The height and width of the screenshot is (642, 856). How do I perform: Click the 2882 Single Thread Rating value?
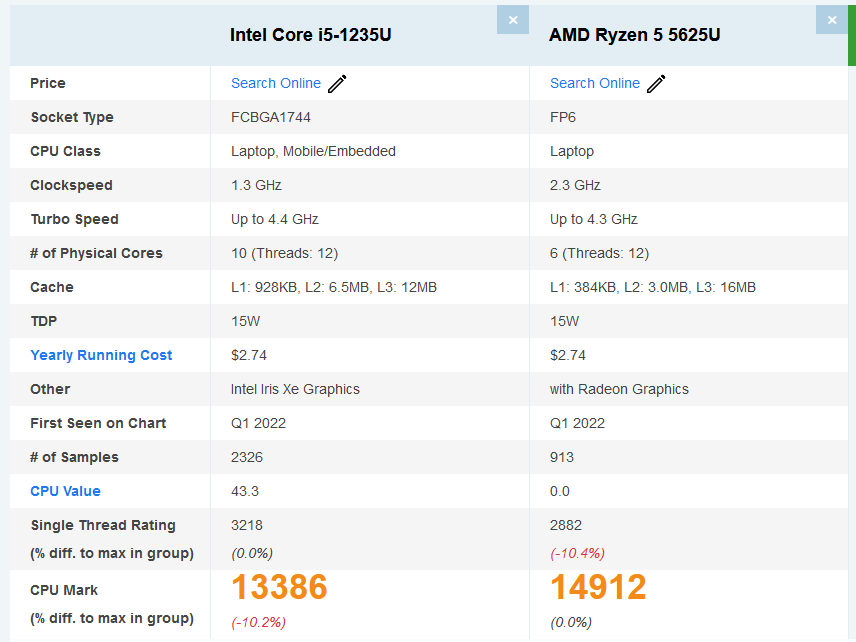566,525
